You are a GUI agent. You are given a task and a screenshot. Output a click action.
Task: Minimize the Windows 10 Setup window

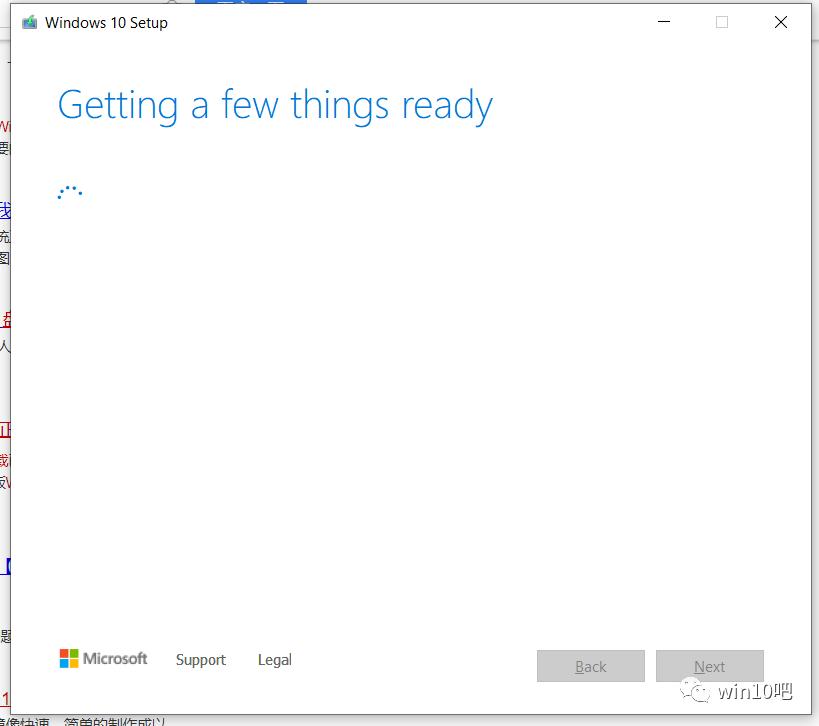point(664,22)
